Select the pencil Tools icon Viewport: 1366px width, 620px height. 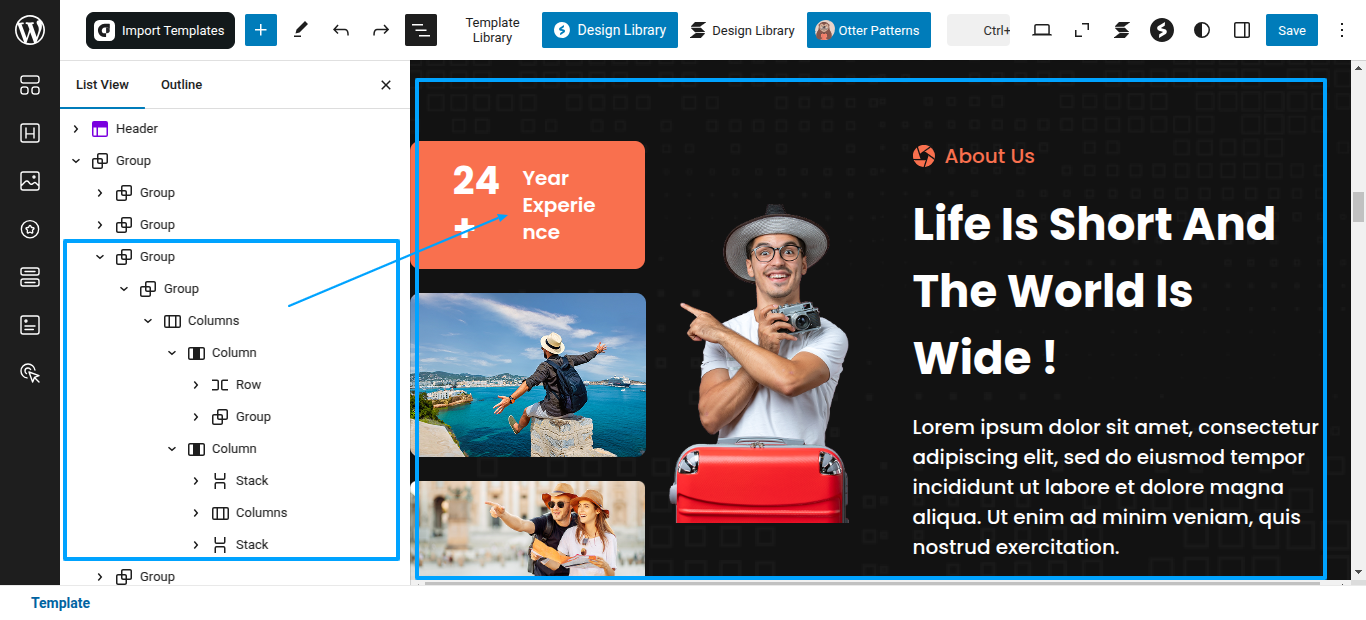pyautogui.click(x=300, y=30)
